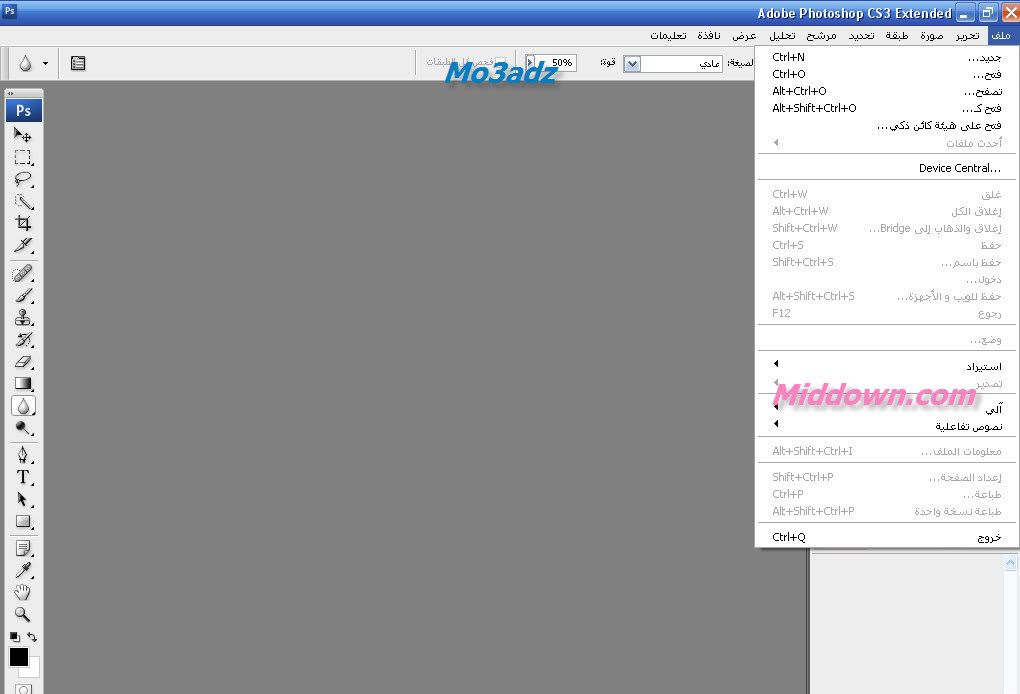Select the Eraser tool

pos(23,362)
